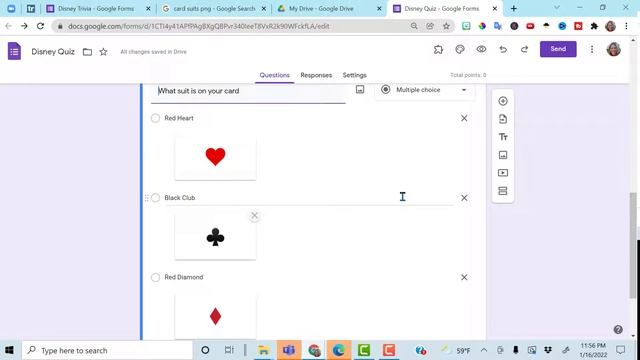Customize theme with the palette icon
Screen dimensions: 640x360
[460, 49]
